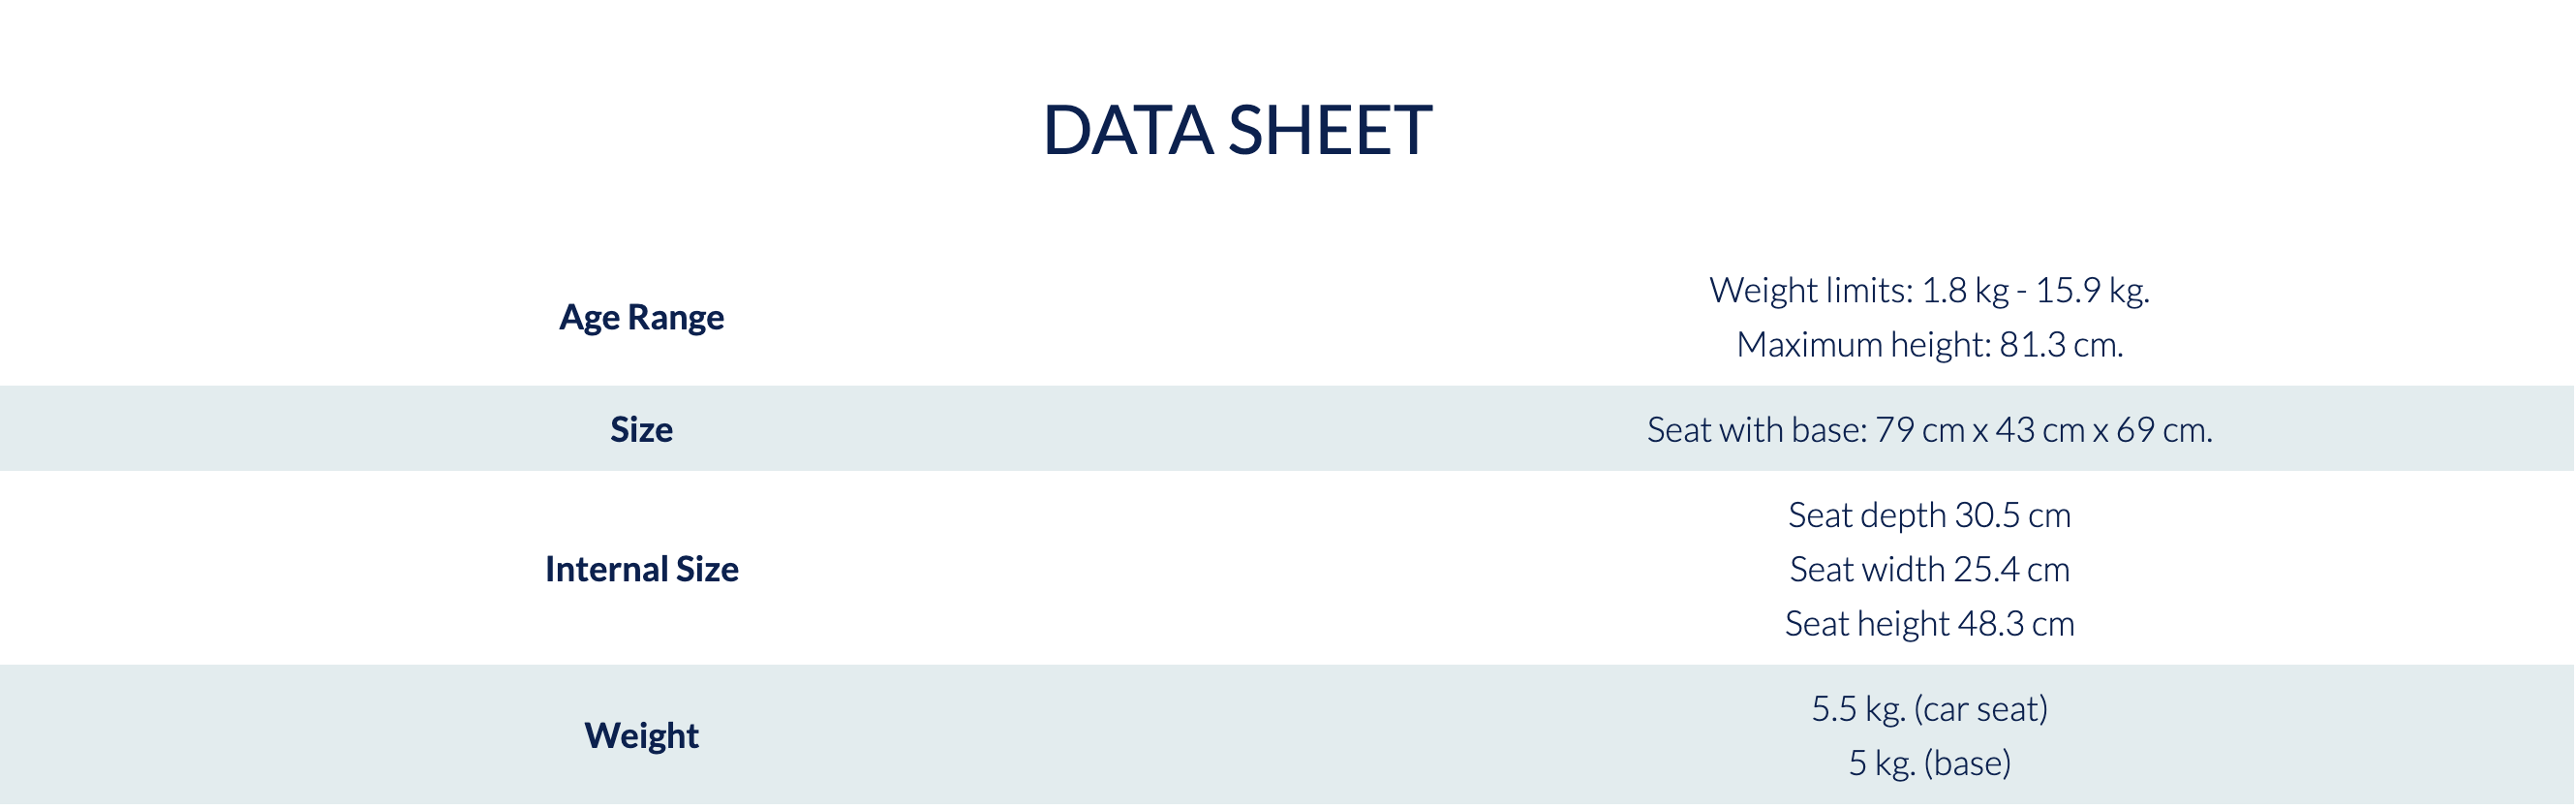Click the 5.5 kg. (car seat) text
The height and width of the screenshot is (810, 2576).
pos(1929,708)
